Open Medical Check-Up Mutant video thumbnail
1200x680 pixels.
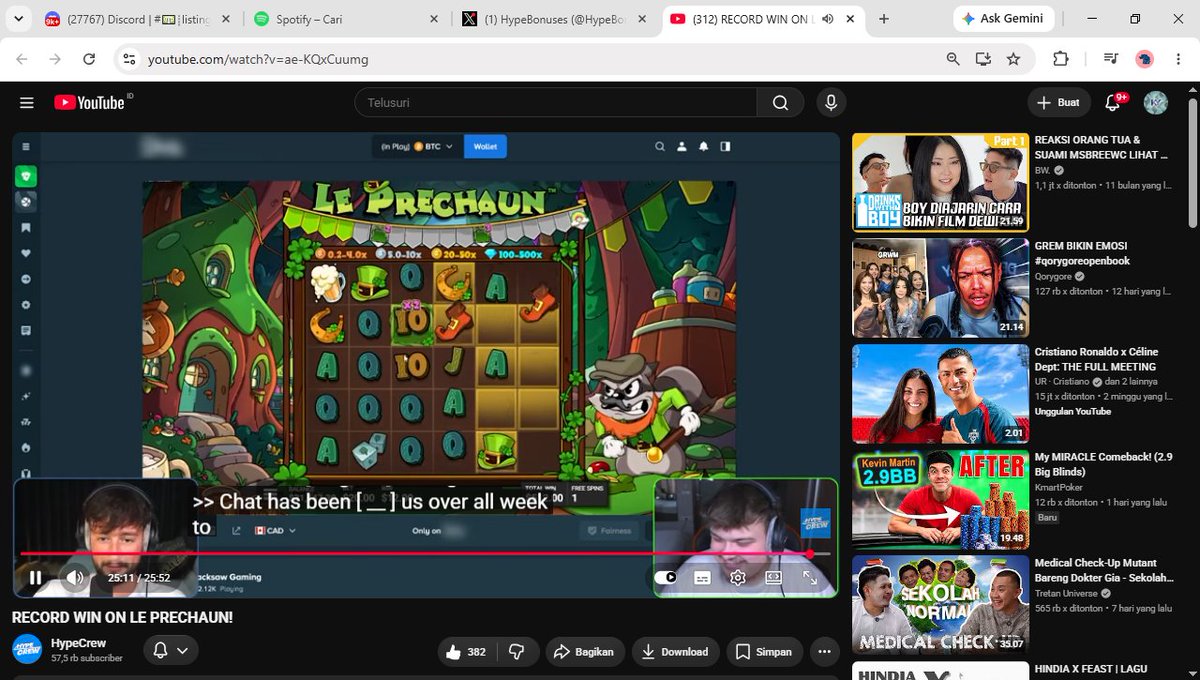point(940,604)
